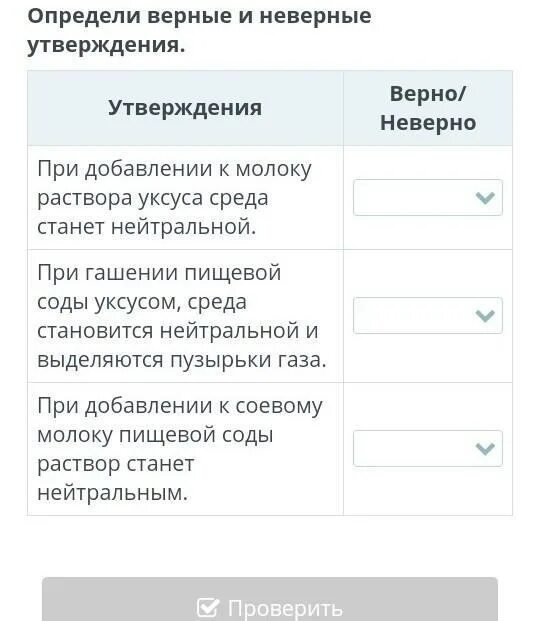
Task: Click the checkmark icon on Проверить button
Action: pyautogui.click(x=208, y=608)
